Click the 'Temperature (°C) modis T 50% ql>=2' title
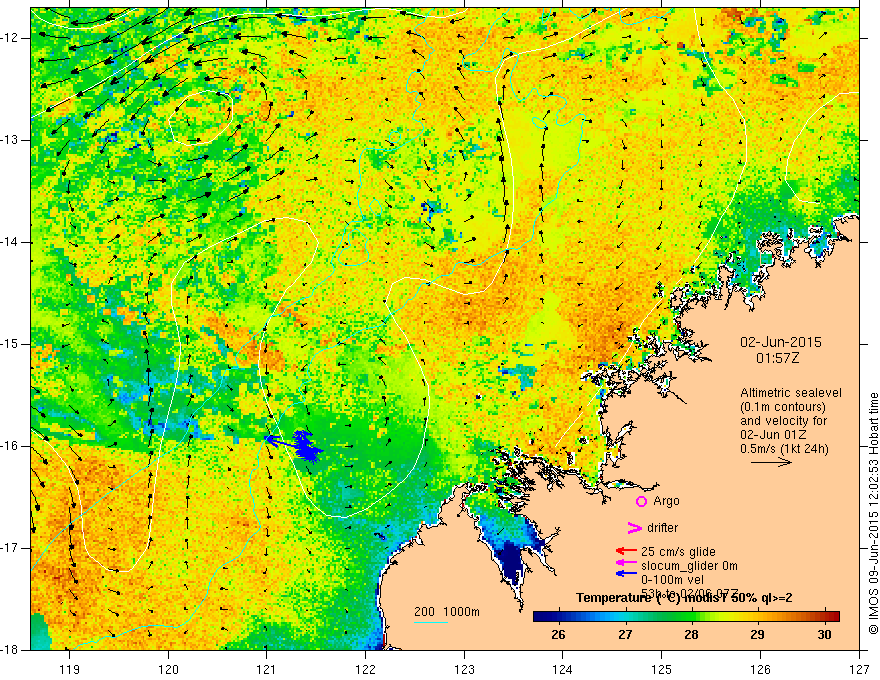This screenshot has width=880, height=680. coord(684,598)
